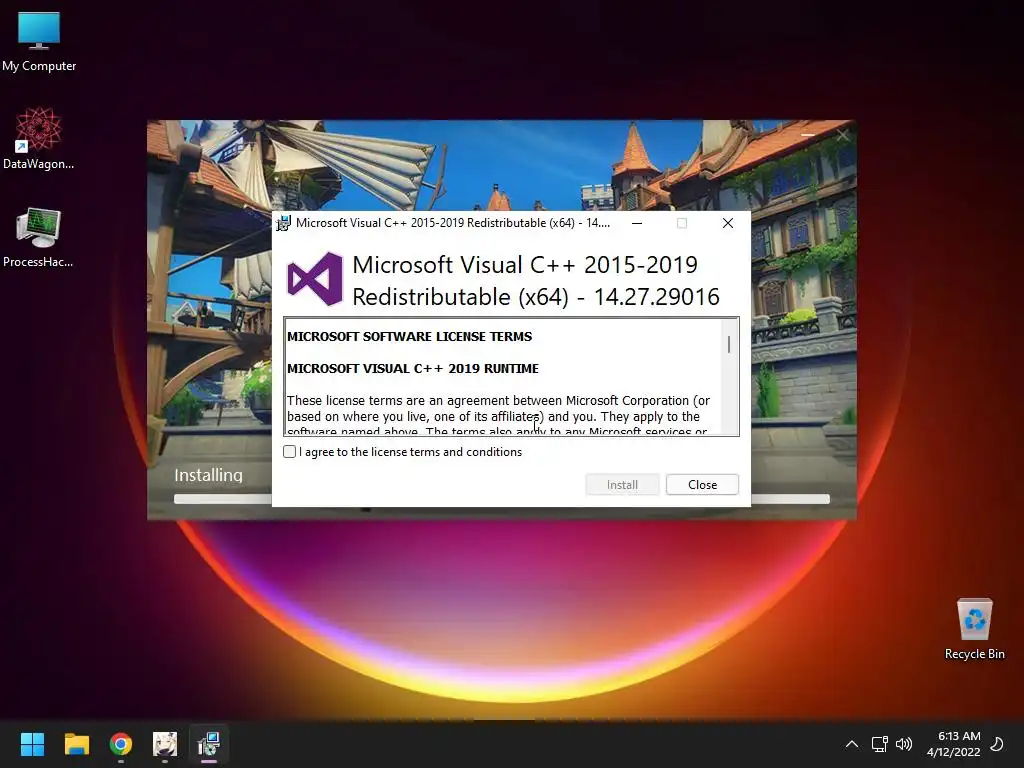Select the DataWagon desktop shortcut
This screenshot has width=1024, height=768.
click(x=39, y=139)
